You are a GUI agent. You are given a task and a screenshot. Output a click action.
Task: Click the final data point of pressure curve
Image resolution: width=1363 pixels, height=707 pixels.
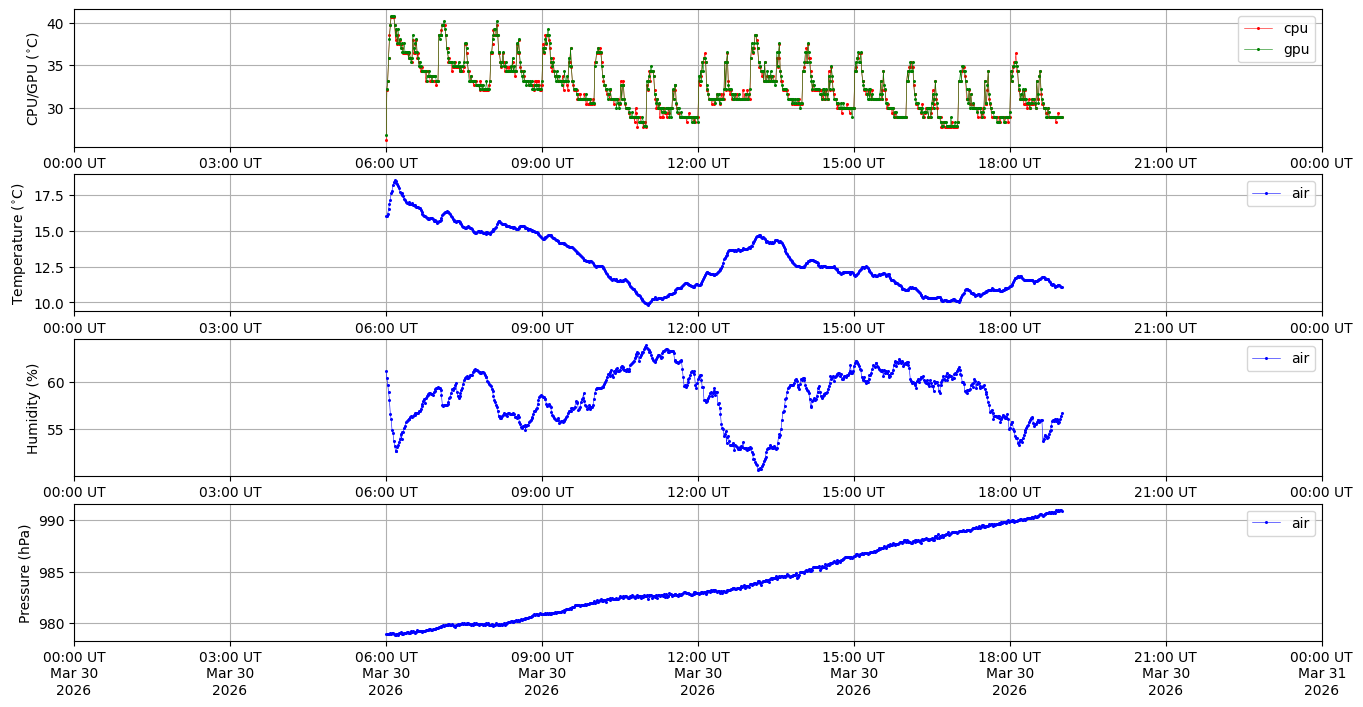point(1061,511)
